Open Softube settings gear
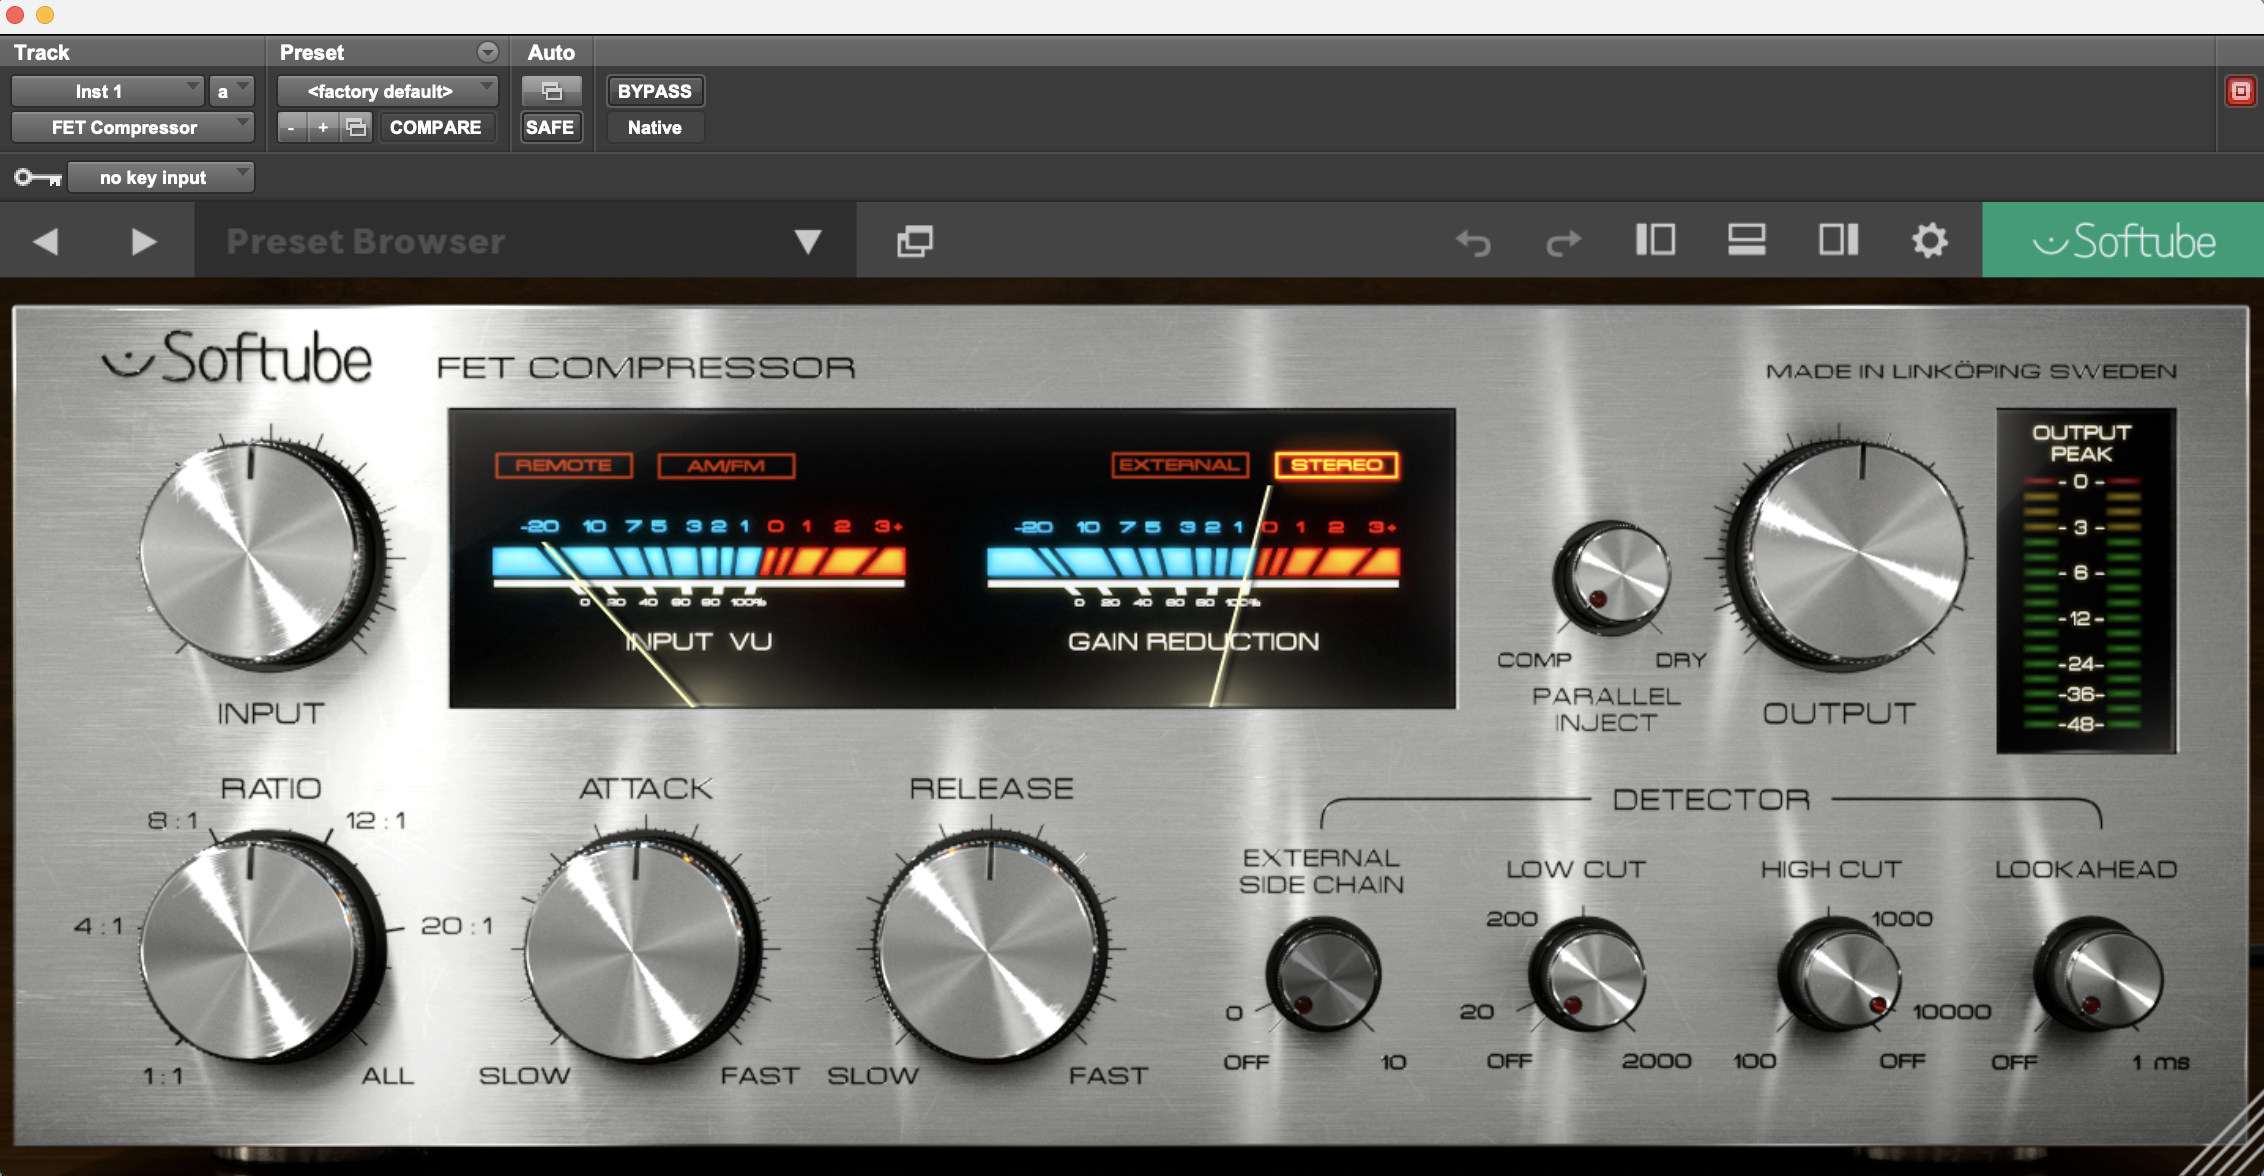Image resolution: width=2264 pixels, height=1176 pixels. coord(1929,241)
